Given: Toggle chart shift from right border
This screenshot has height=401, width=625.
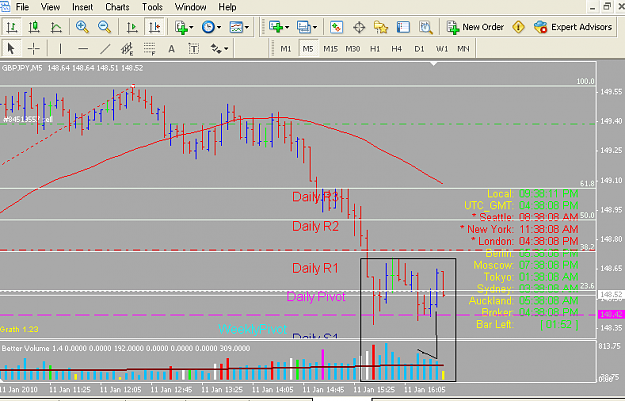Looking at the screenshot, I should pos(154,27).
